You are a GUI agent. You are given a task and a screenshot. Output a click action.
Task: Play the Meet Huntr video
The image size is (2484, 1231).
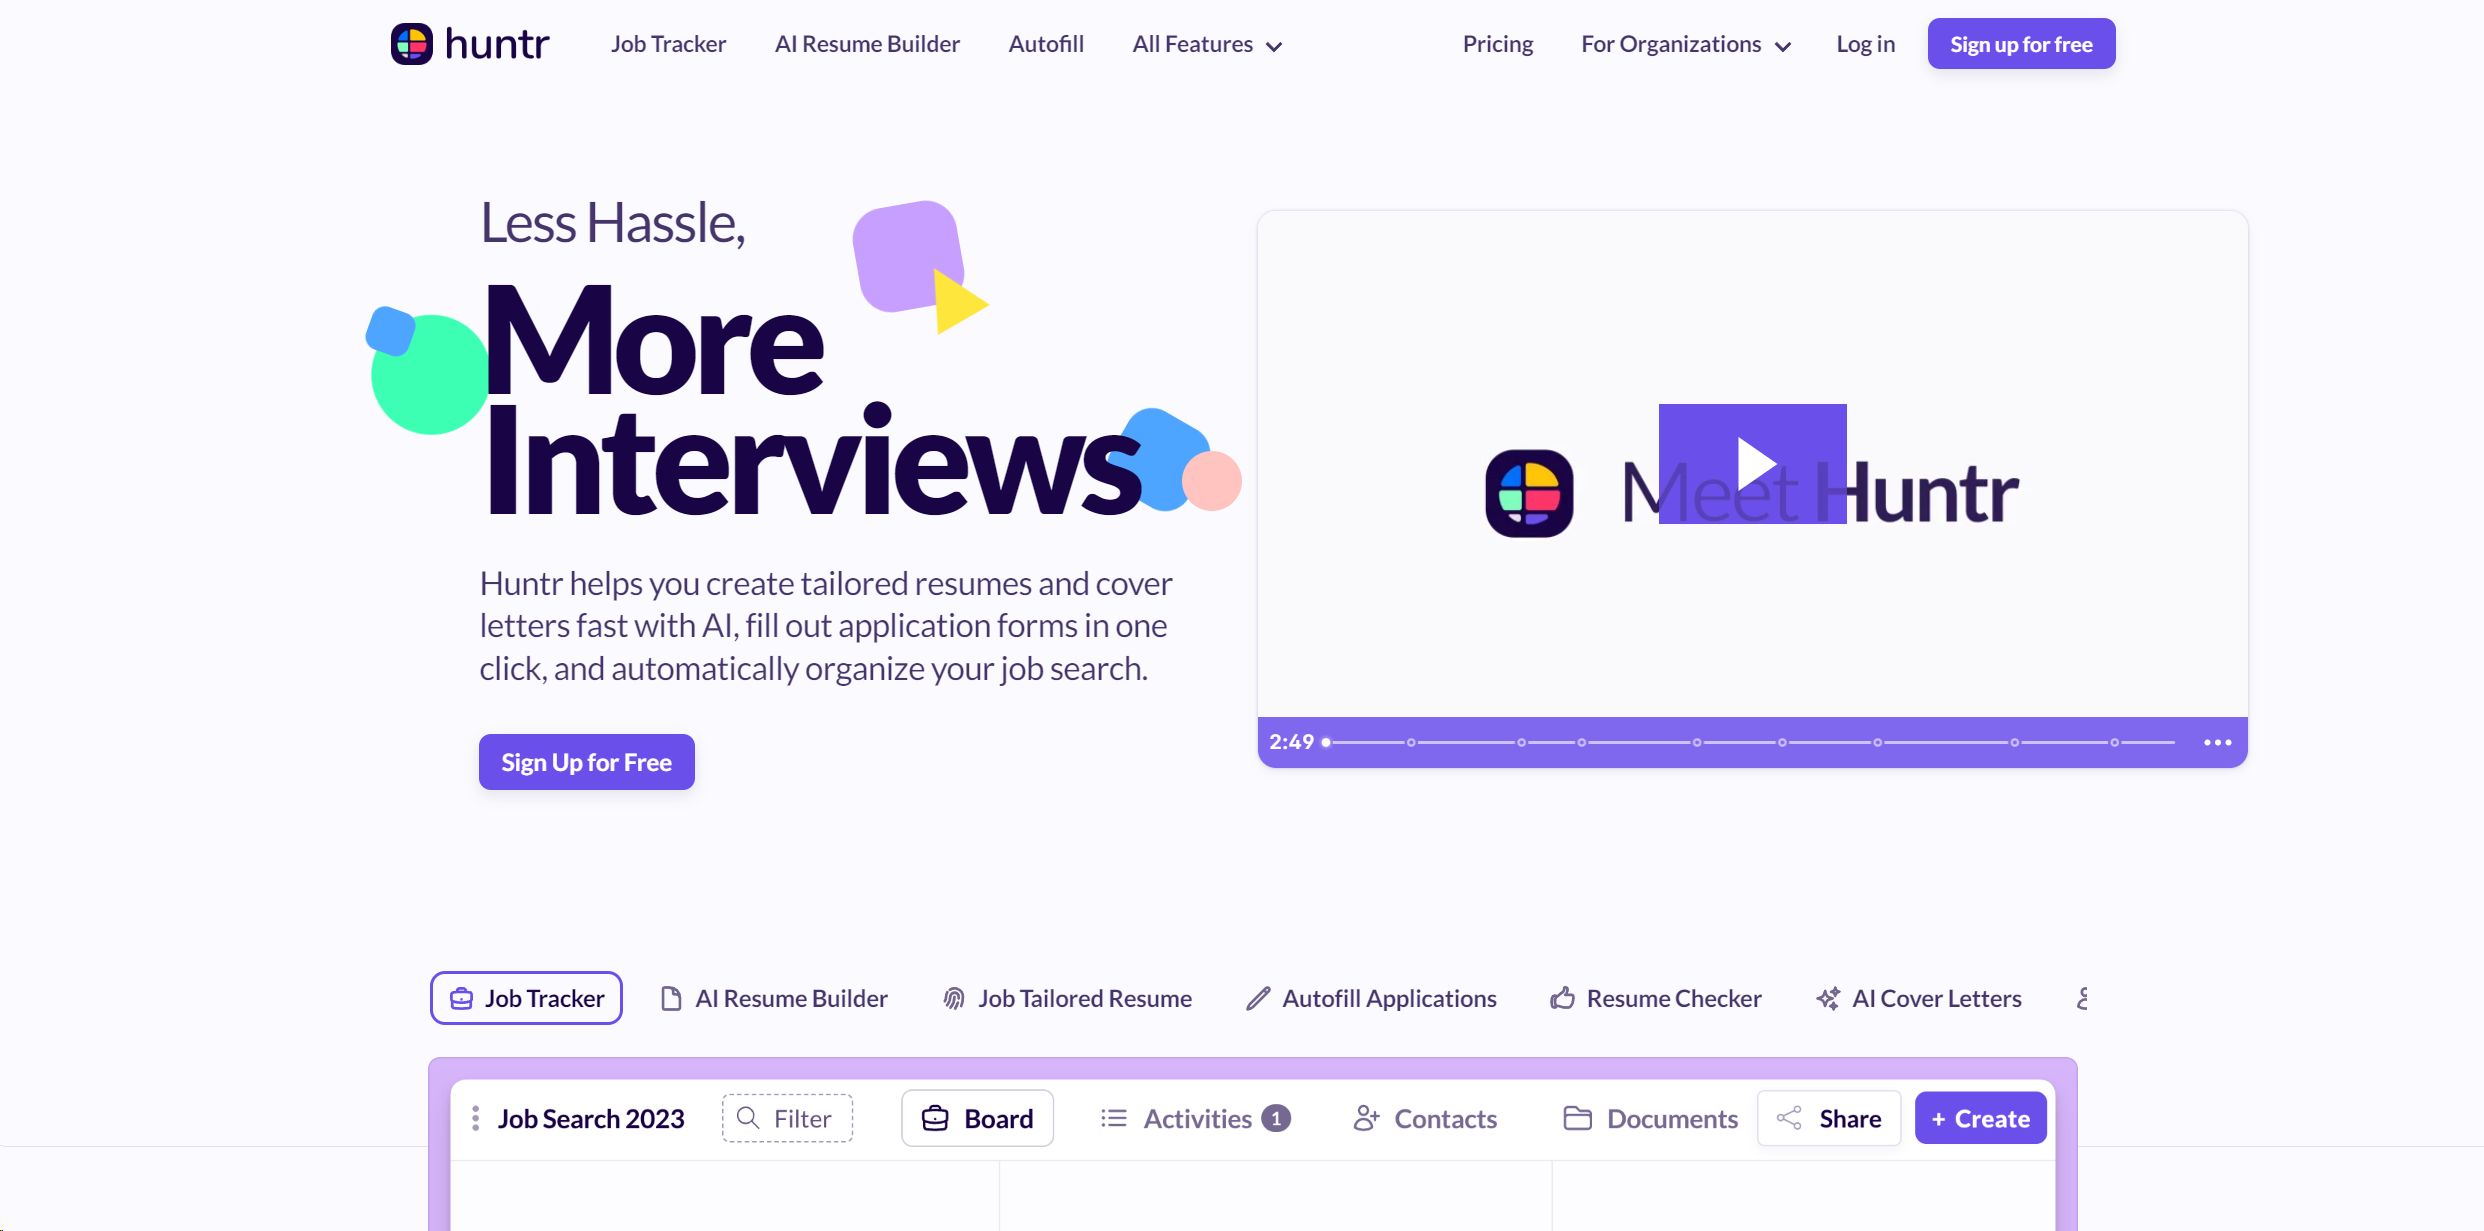(x=1752, y=462)
